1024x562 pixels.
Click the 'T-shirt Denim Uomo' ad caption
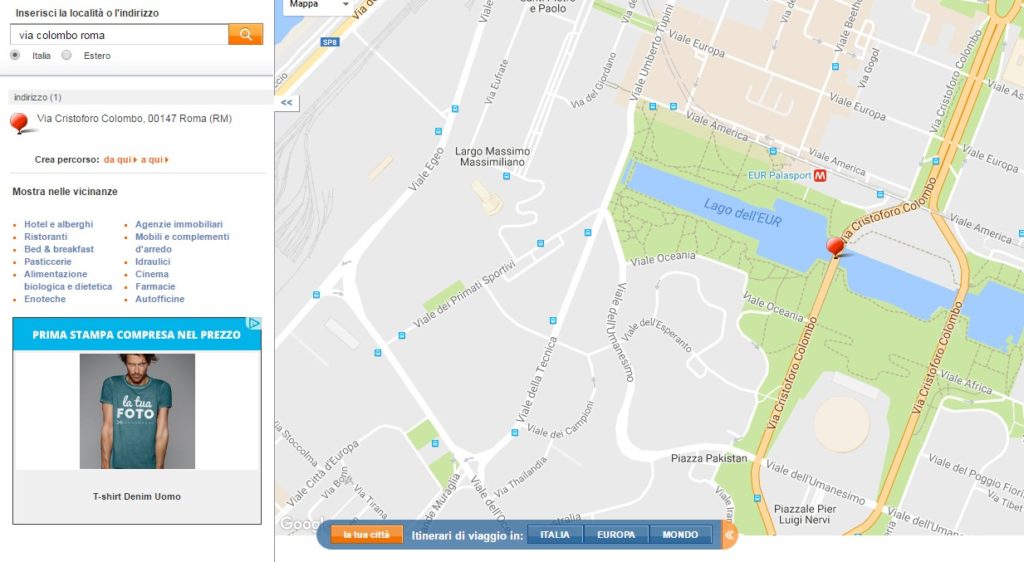pyautogui.click(x=136, y=496)
